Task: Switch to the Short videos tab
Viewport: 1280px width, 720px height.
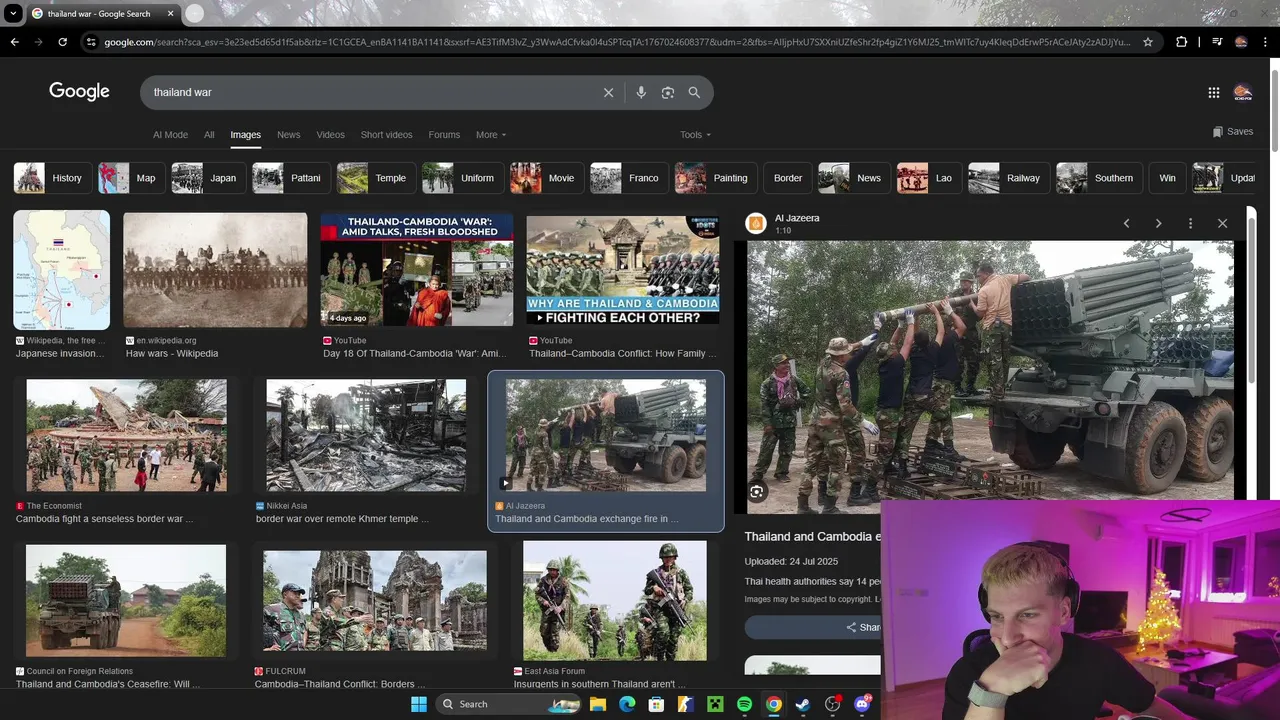Action: [386, 135]
